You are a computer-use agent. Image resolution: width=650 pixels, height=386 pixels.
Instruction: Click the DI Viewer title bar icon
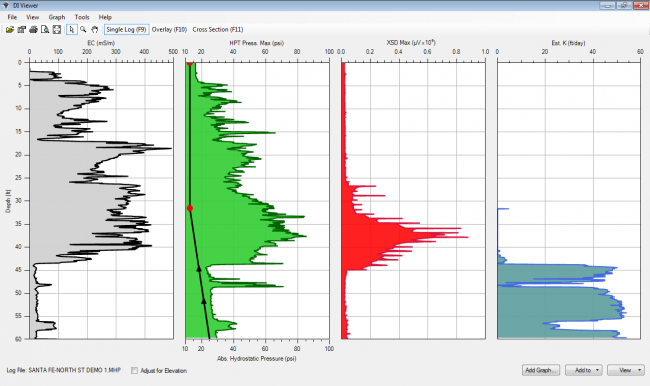[6, 5]
